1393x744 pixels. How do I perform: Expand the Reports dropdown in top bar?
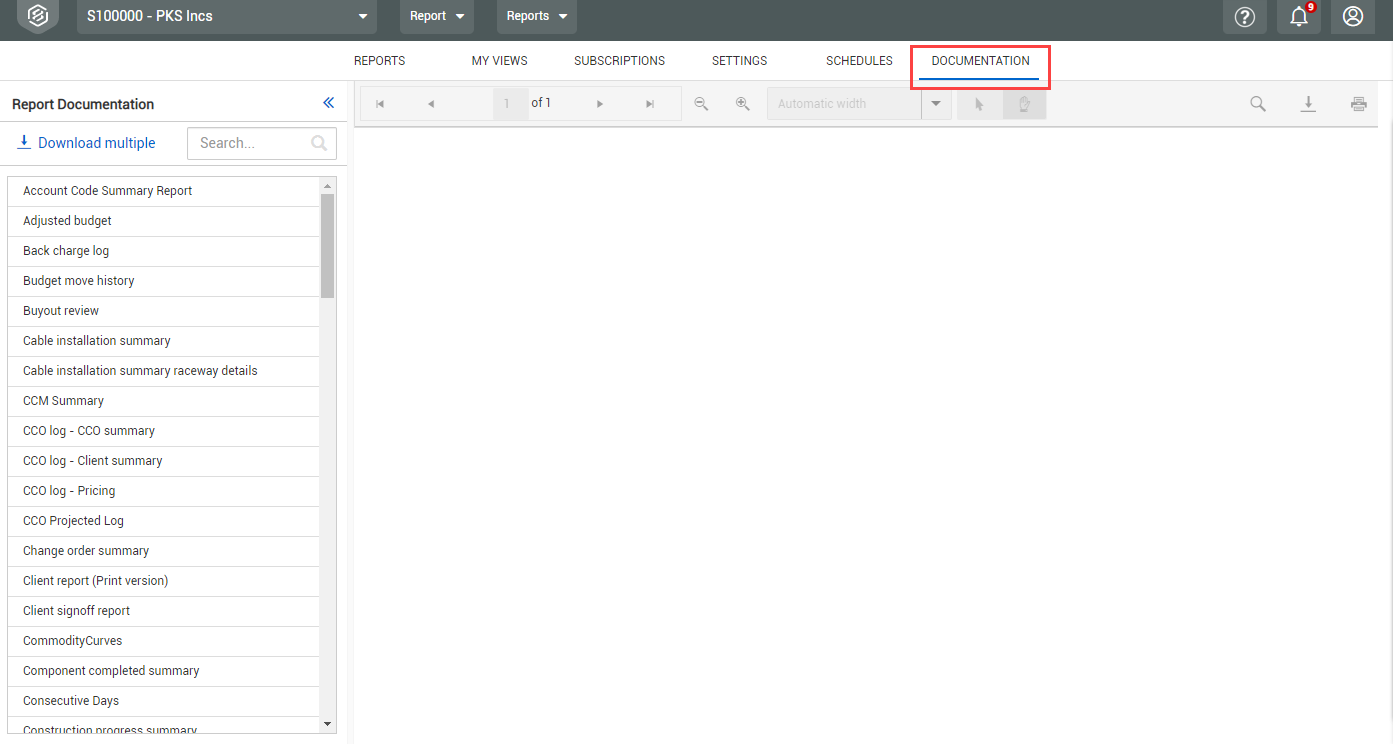pyautogui.click(x=536, y=16)
